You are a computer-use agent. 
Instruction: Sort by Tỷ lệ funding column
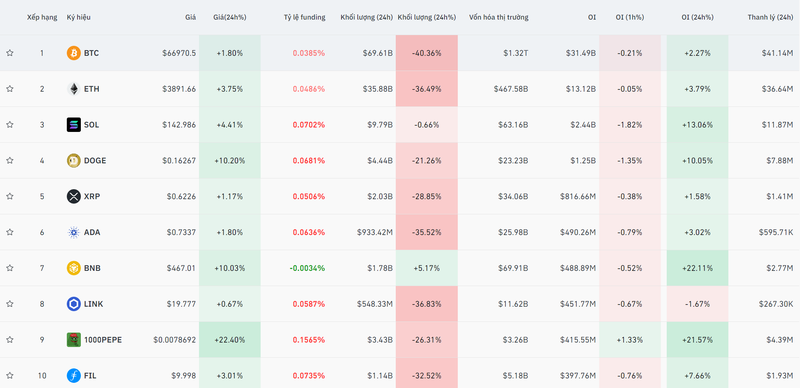coord(304,17)
